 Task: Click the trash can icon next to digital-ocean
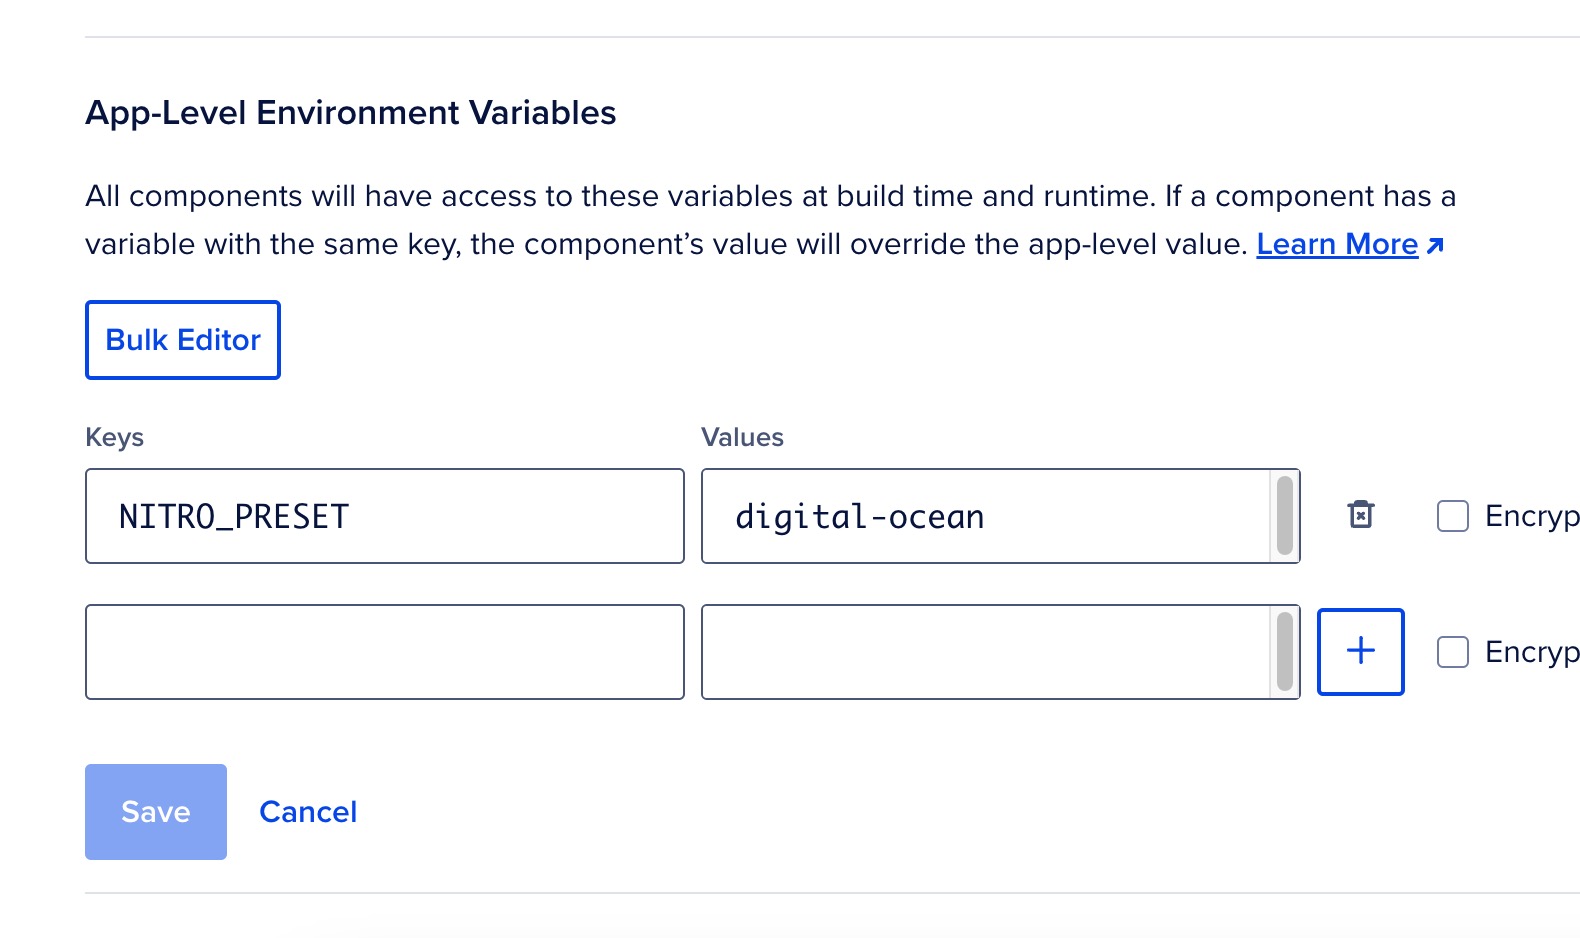coord(1361,515)
